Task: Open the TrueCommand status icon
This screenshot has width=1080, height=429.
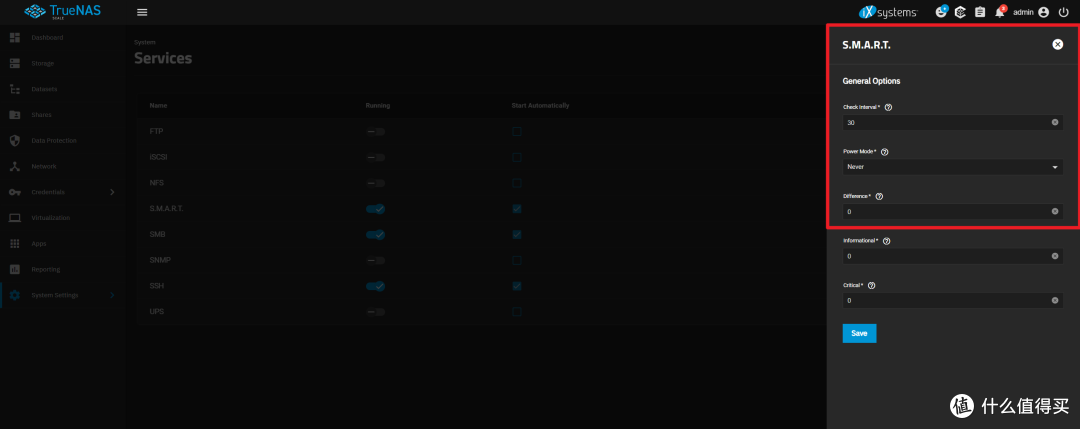Action: click(961, 12)
